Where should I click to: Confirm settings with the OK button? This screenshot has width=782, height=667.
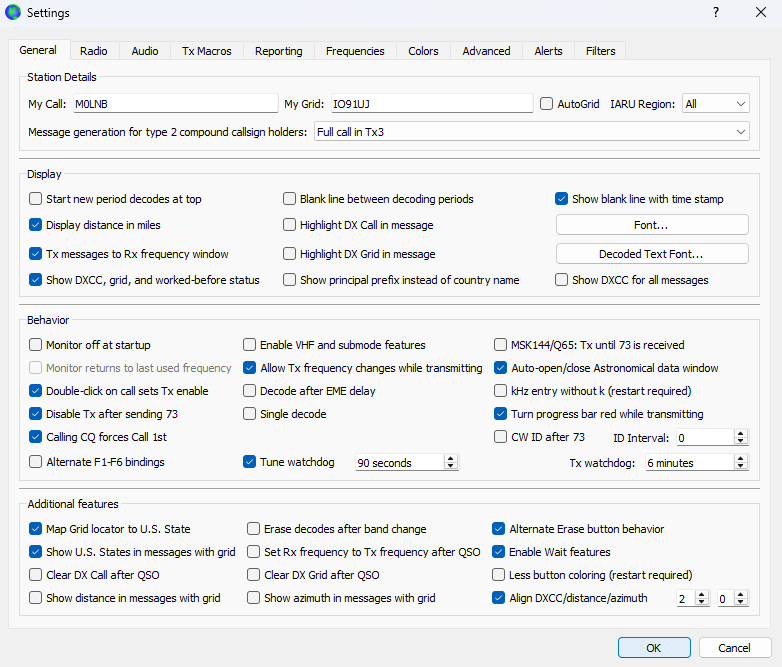(653, 648)
